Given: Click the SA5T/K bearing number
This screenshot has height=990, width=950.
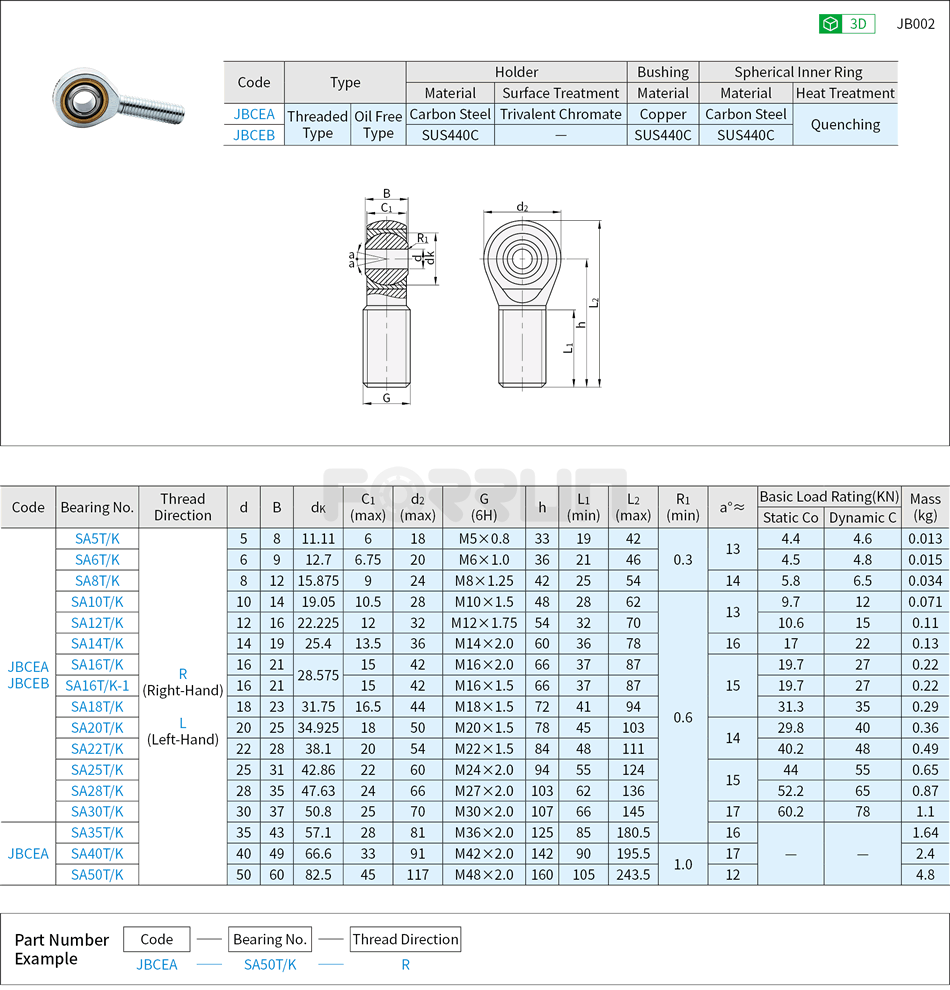Looking at the screenshot, I should point(97,539).
